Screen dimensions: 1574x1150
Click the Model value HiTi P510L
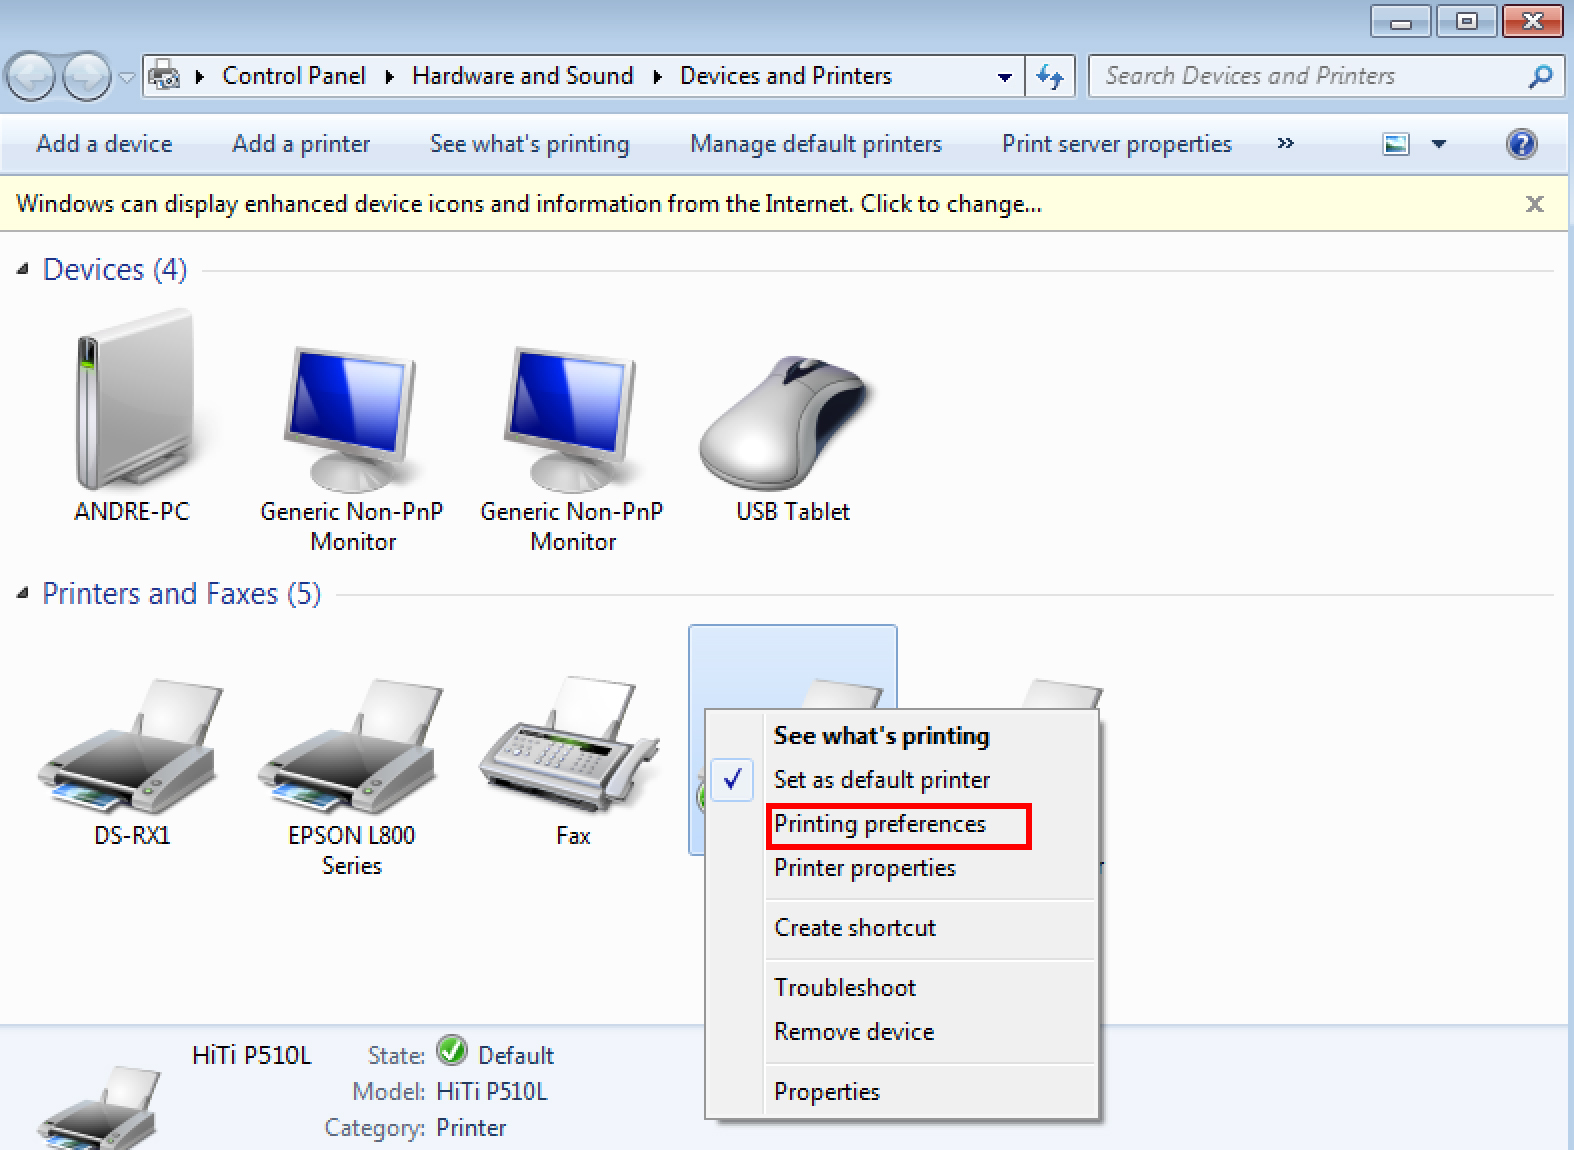[x=492, y=1091]
